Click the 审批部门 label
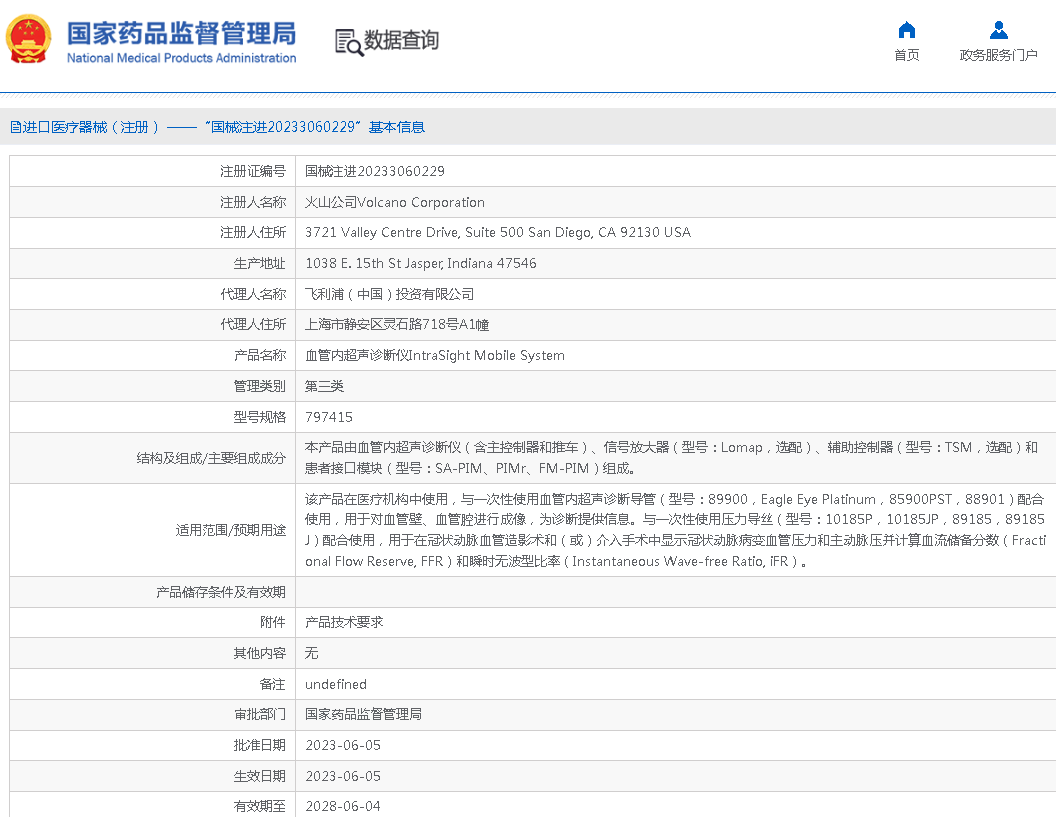 259,715
